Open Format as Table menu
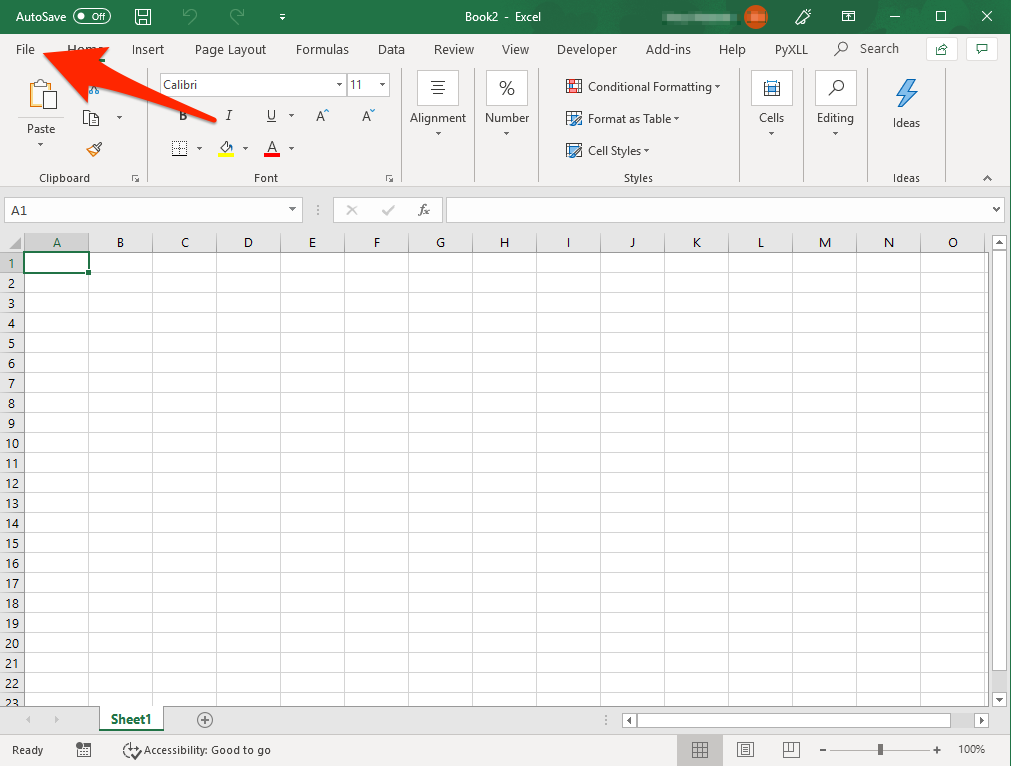The height and width of the screenshot is (766, 1011). click(x=622, y=119)
